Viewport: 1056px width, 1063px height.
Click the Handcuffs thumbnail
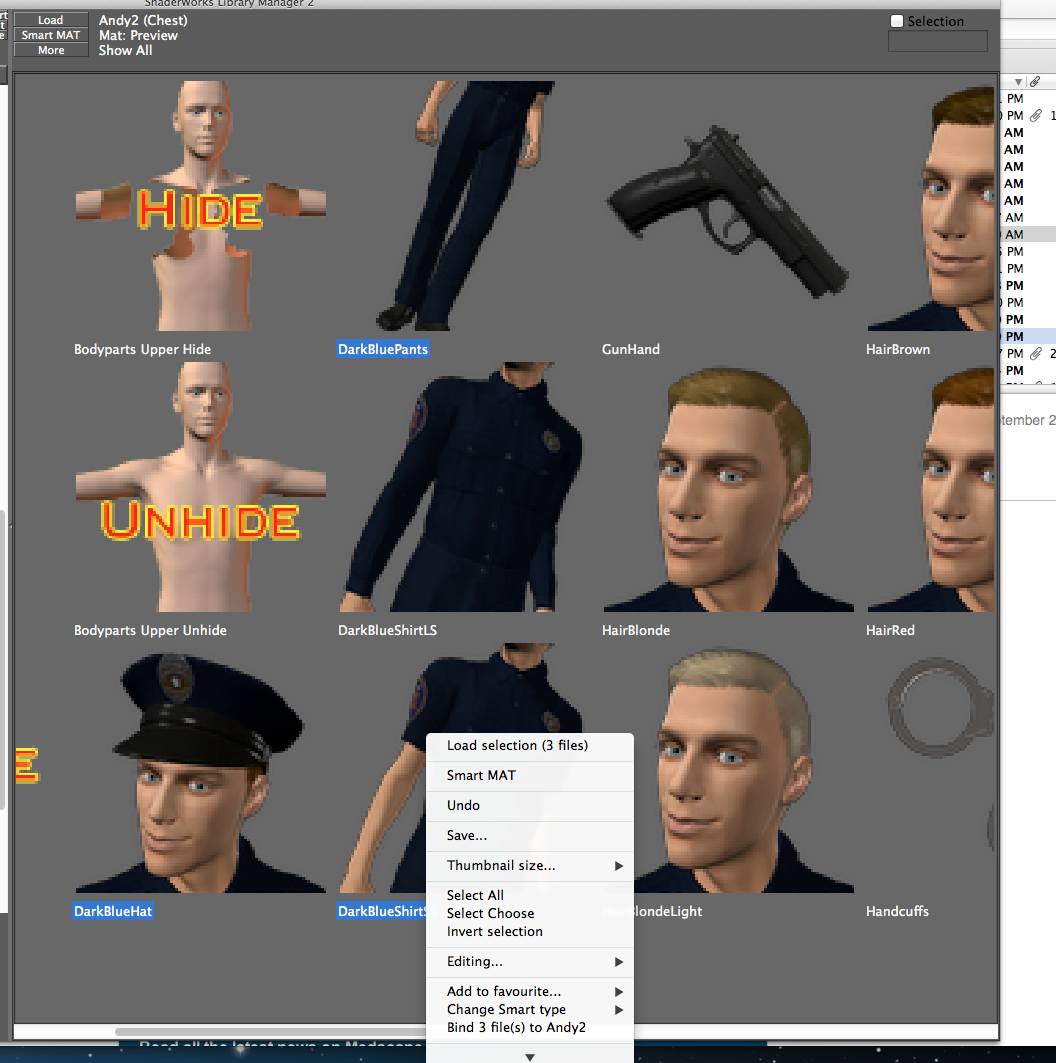pyautogui.click(x=930, y=768)
